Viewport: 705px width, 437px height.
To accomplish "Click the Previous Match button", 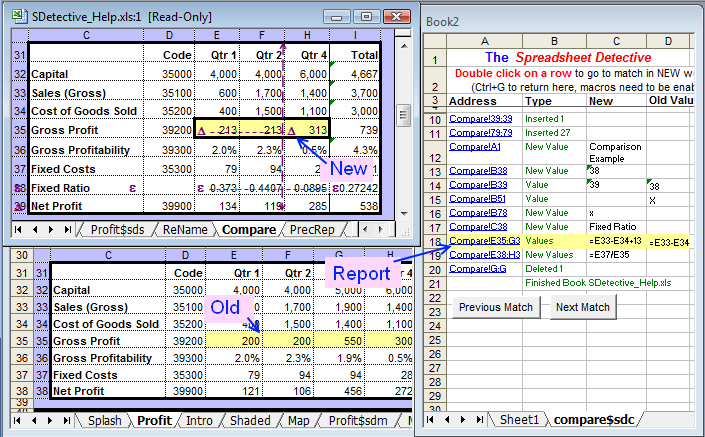I will click(495, 307).
